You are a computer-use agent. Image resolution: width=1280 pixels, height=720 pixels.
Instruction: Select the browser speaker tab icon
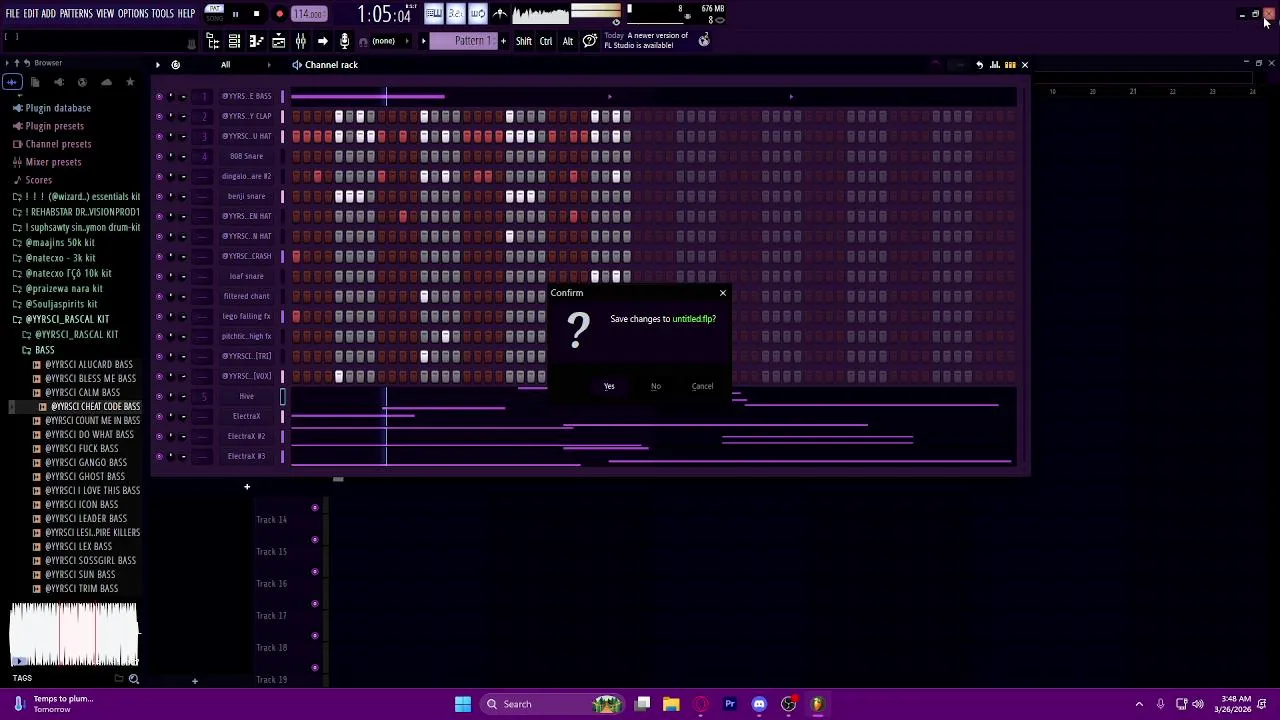tap(59, 82)
